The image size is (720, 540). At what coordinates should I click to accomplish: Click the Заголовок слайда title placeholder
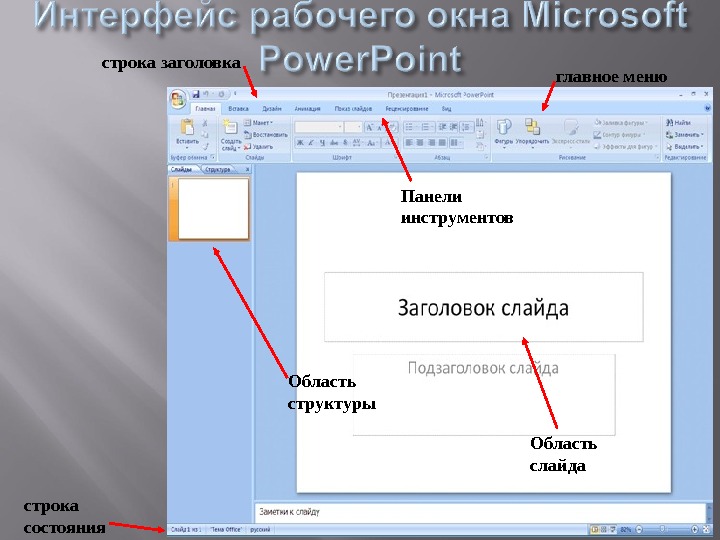click(x=484, y=307)
